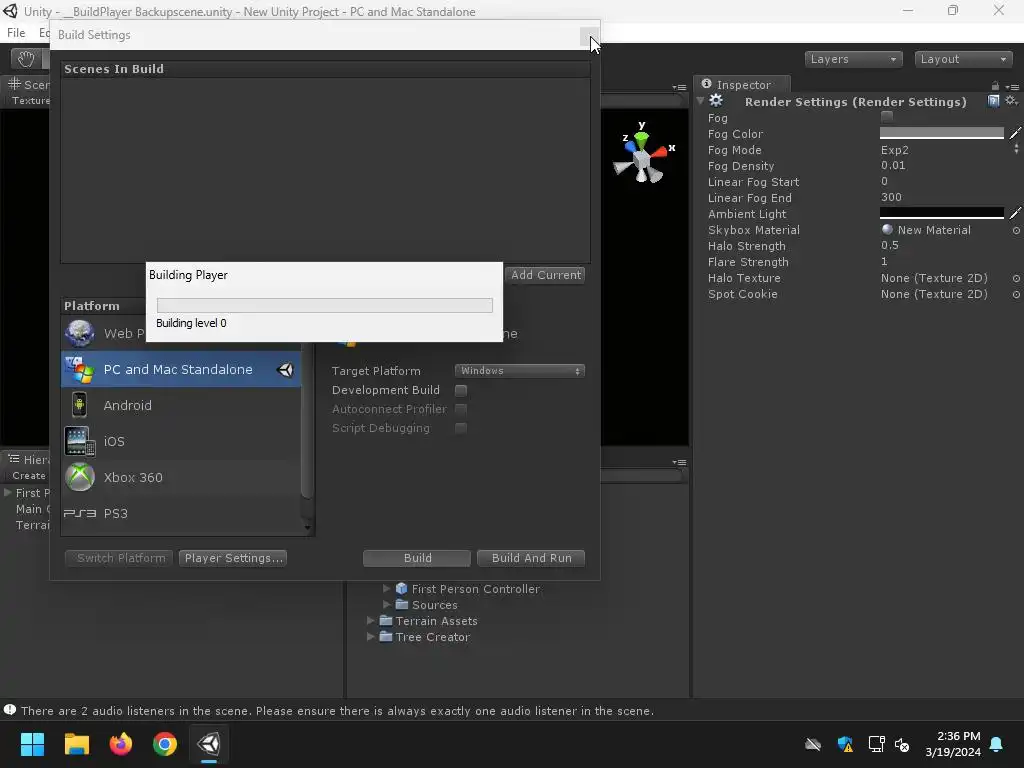
Task: Switch to the Inspector tab
Action: click(x=742, y=84)
